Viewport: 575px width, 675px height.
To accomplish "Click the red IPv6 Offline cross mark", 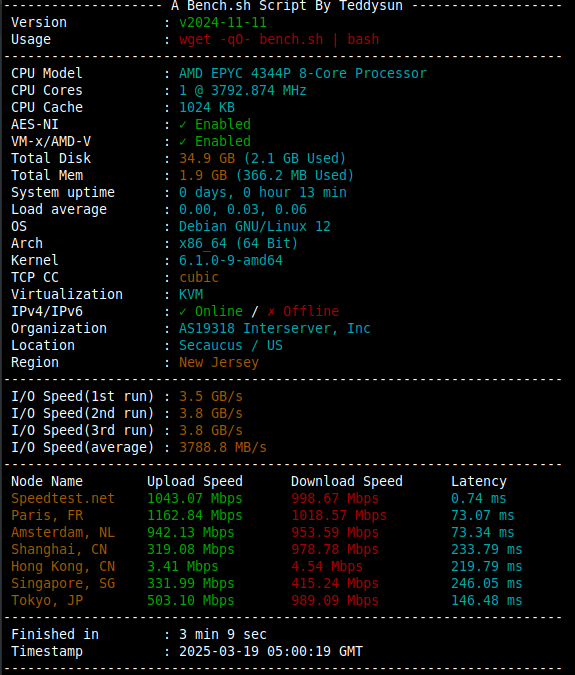I will click(271, 311).
